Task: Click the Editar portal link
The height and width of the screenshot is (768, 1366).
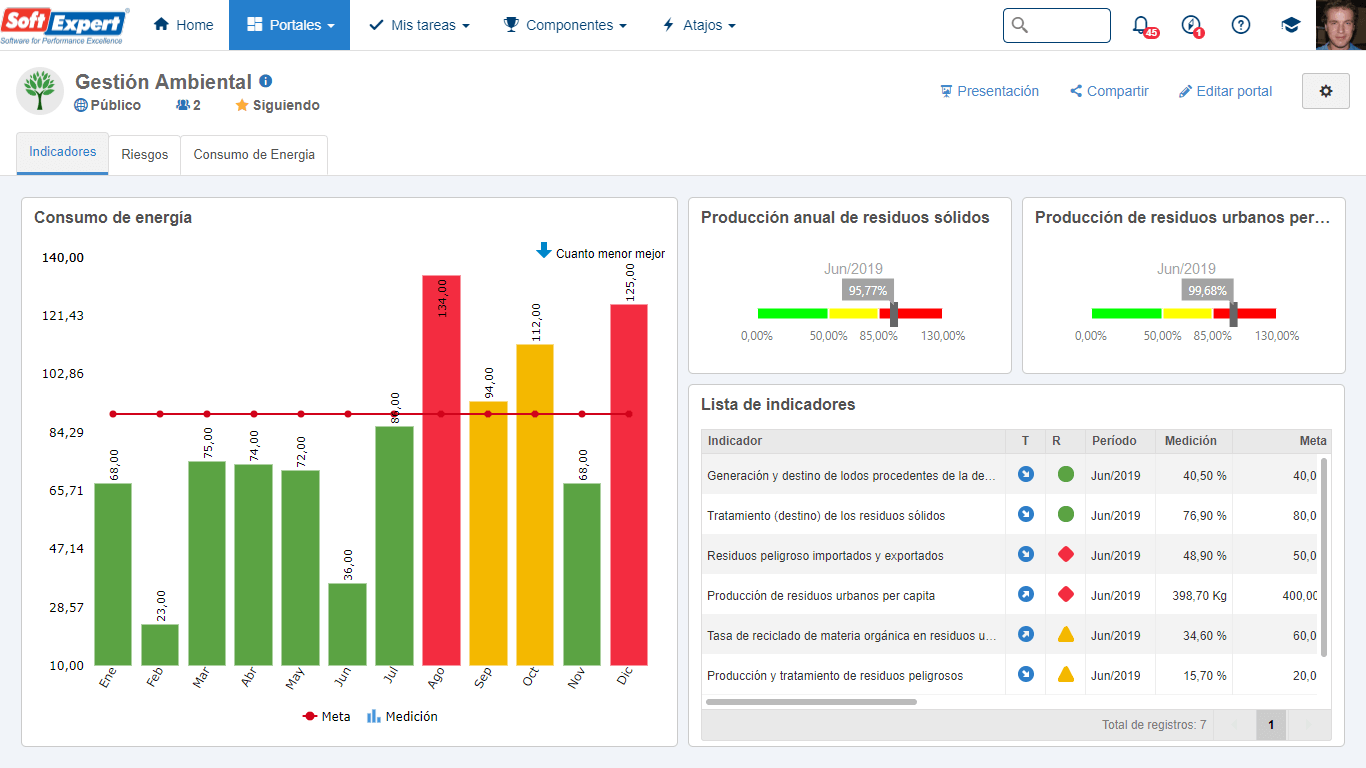Action: 1225,91
